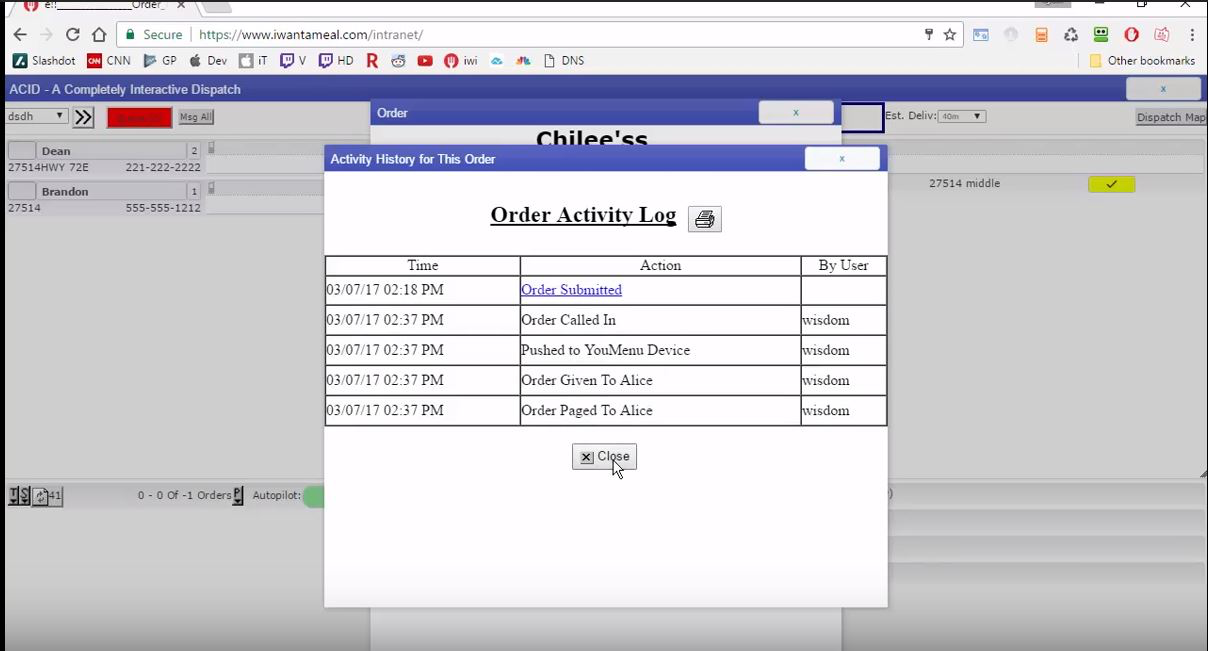This screenshot has width=1208, height=651.
Task: Open the P dropdown in the status bar
Action: pos(237,495)
